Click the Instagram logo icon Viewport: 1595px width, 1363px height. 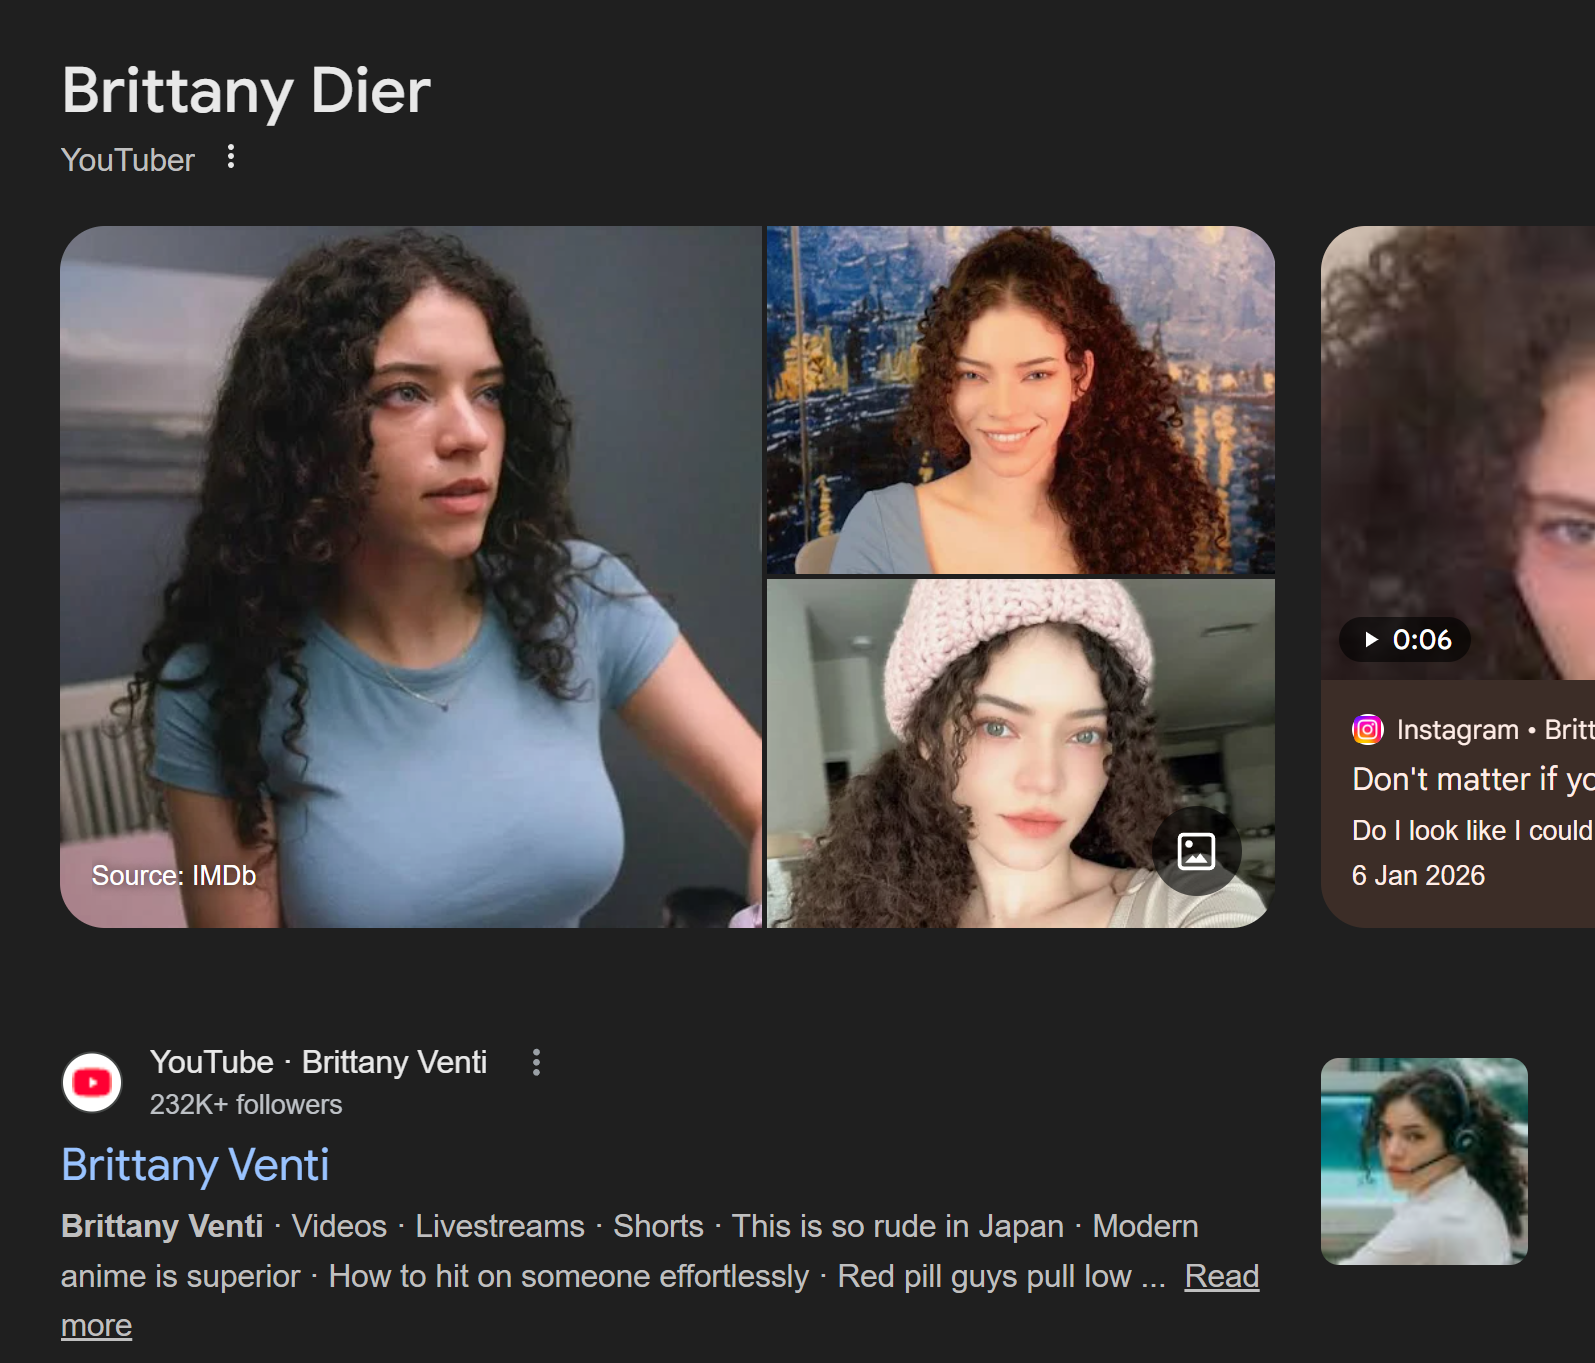[1368, 730]
